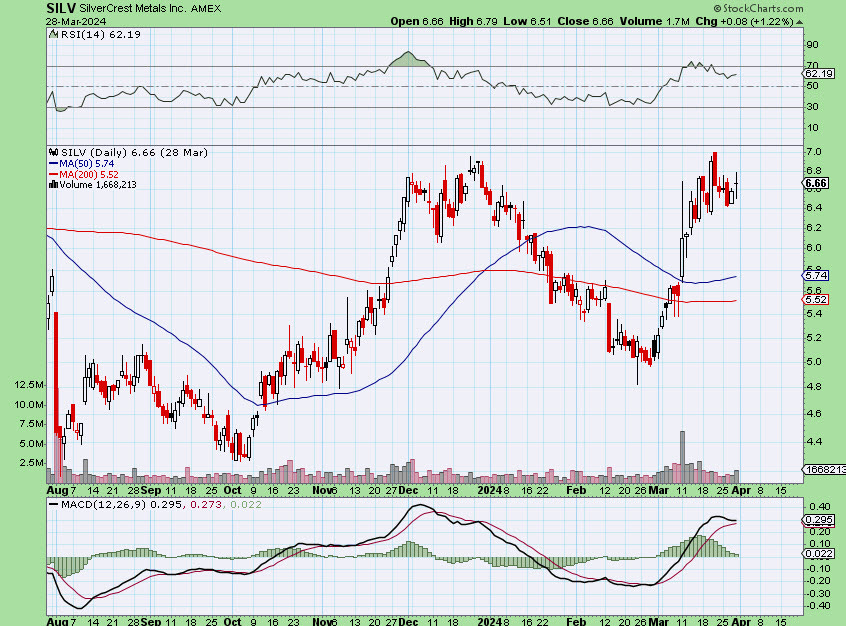The height and width of the screenshot is (626, 846).
Task: Click the Chg +0.08 (+1.22%) value
Action: 744,22
